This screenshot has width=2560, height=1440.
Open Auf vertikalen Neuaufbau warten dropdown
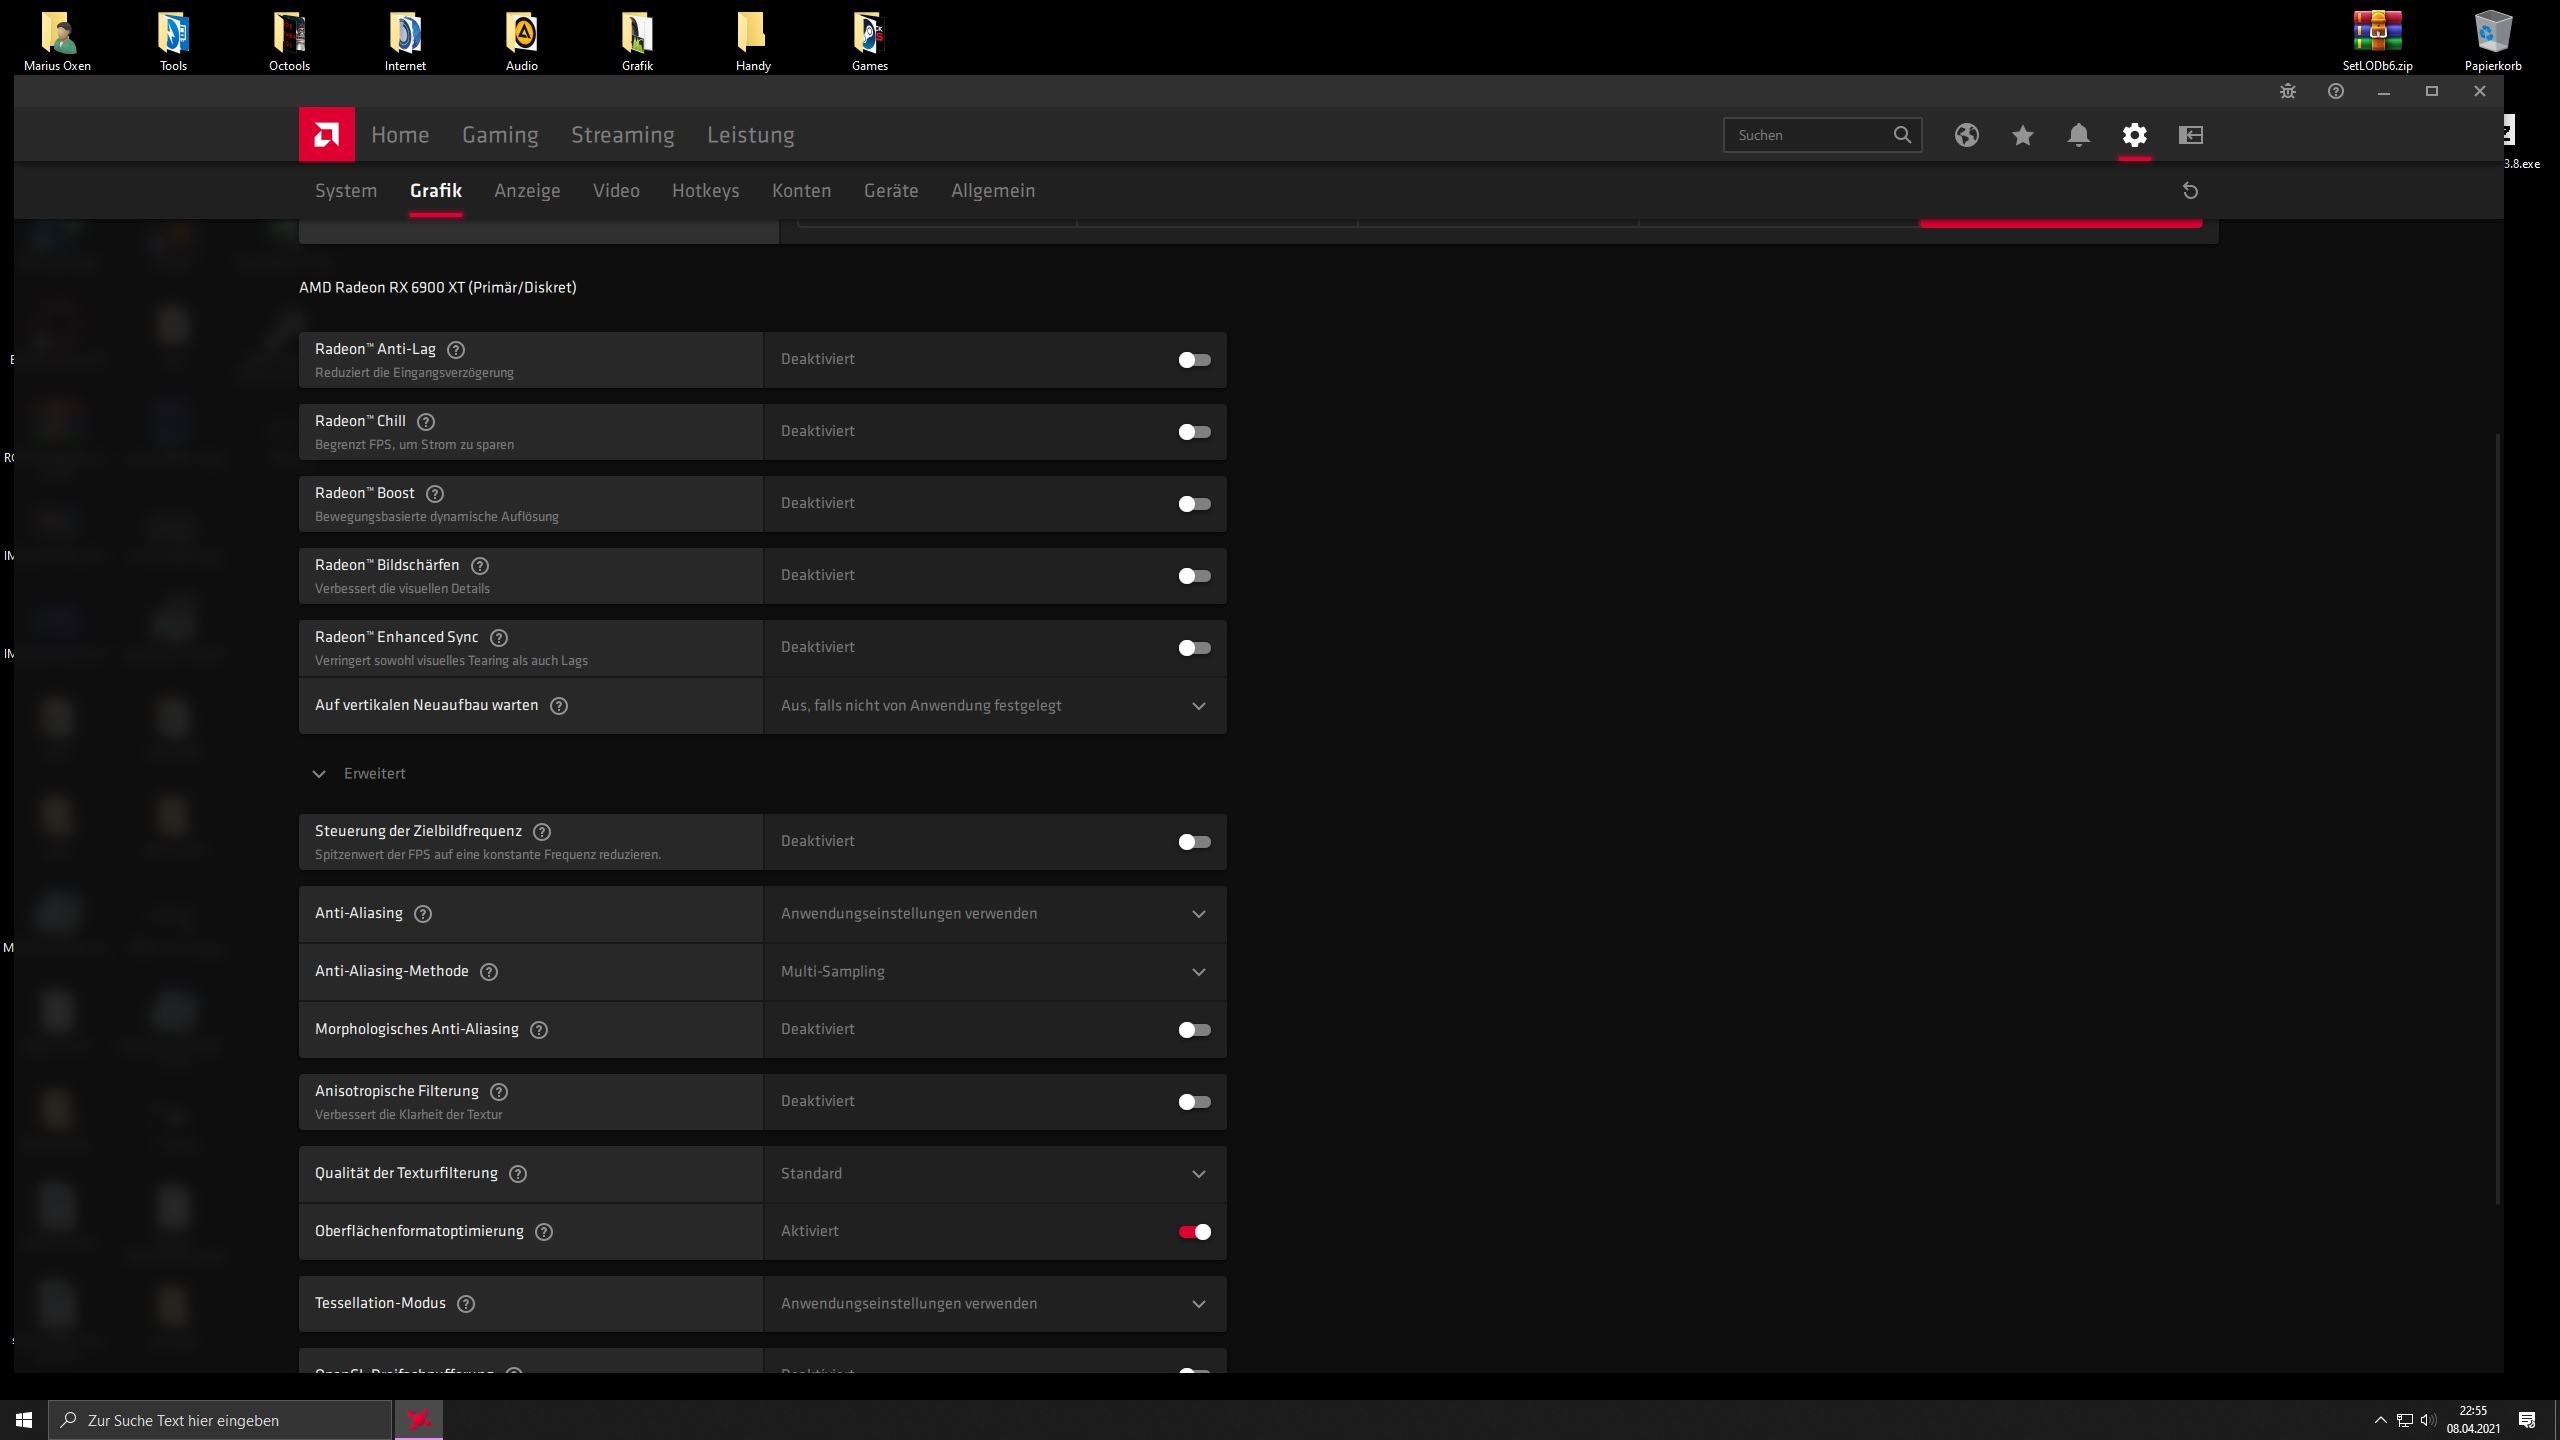pos(995,706)
